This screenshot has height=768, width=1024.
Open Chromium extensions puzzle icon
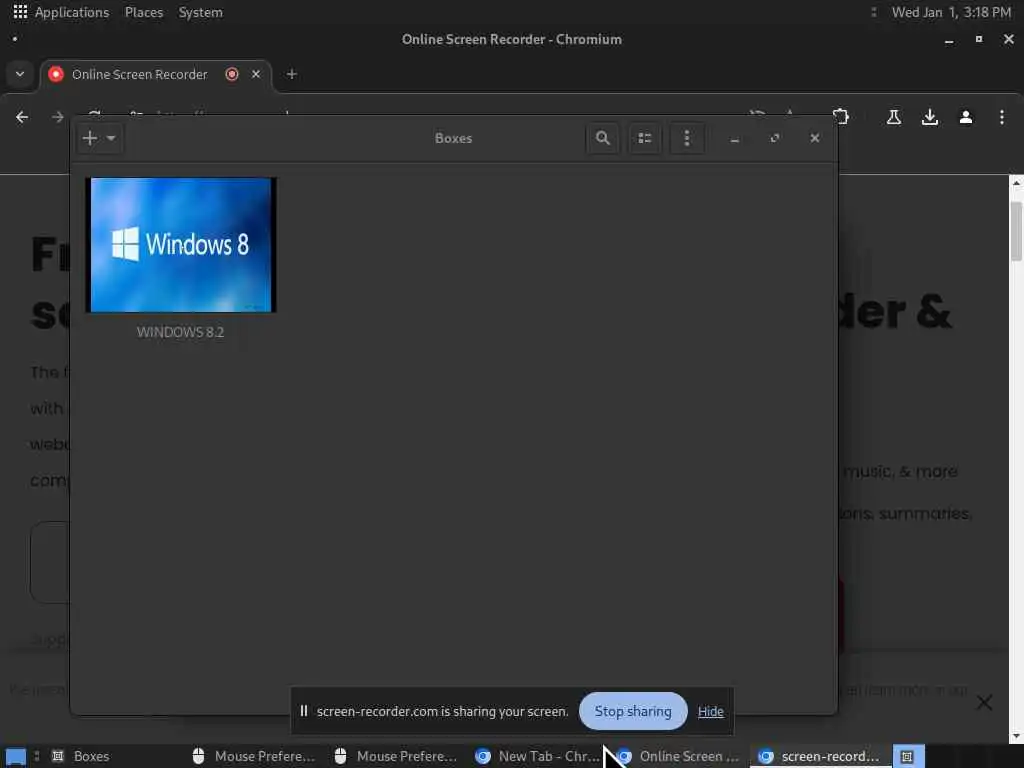click(x=842, y=117)
